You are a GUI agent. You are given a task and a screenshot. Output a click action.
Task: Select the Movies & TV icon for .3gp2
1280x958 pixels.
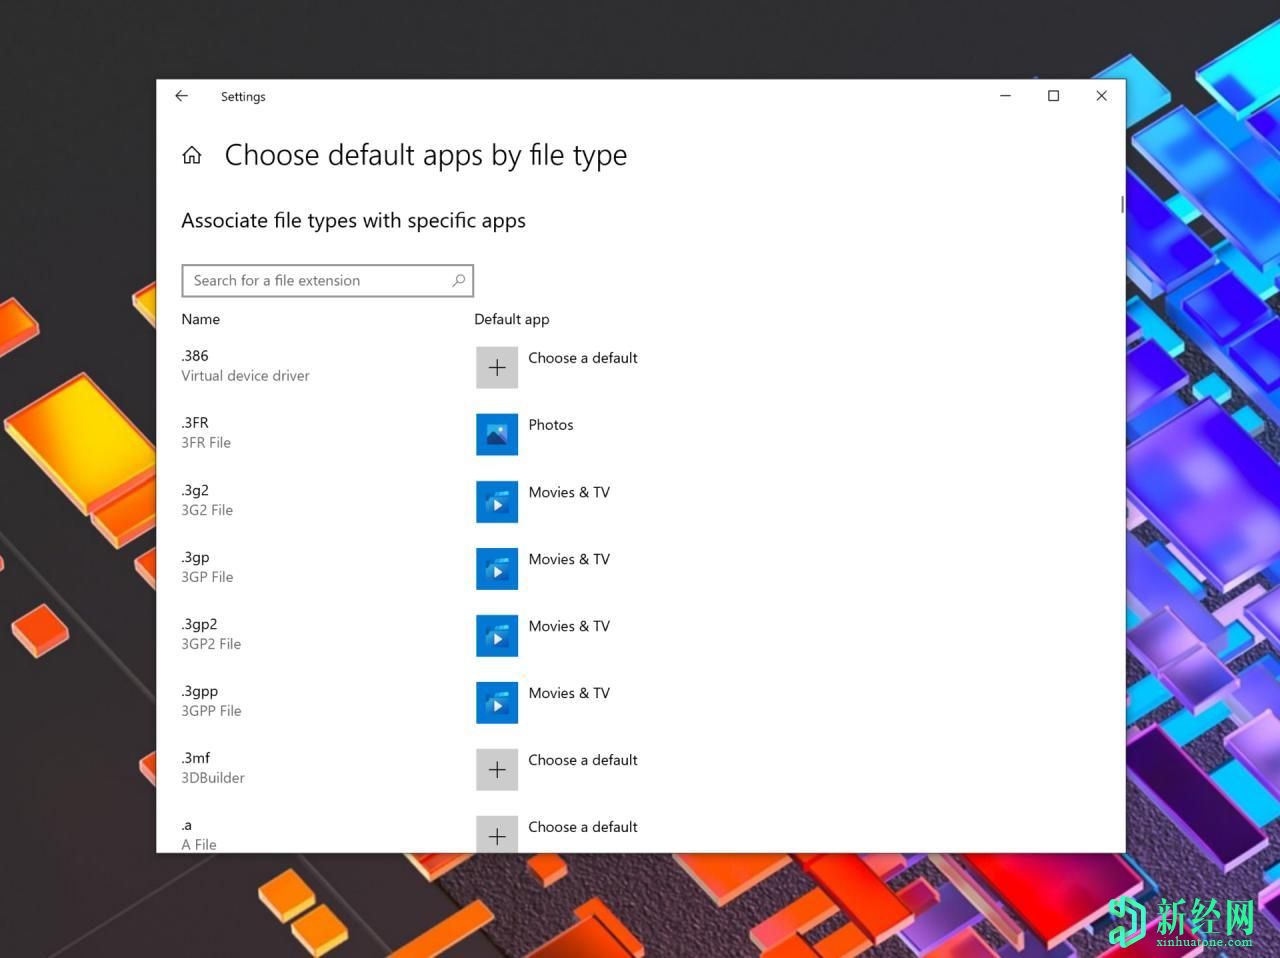pos(497,635)
